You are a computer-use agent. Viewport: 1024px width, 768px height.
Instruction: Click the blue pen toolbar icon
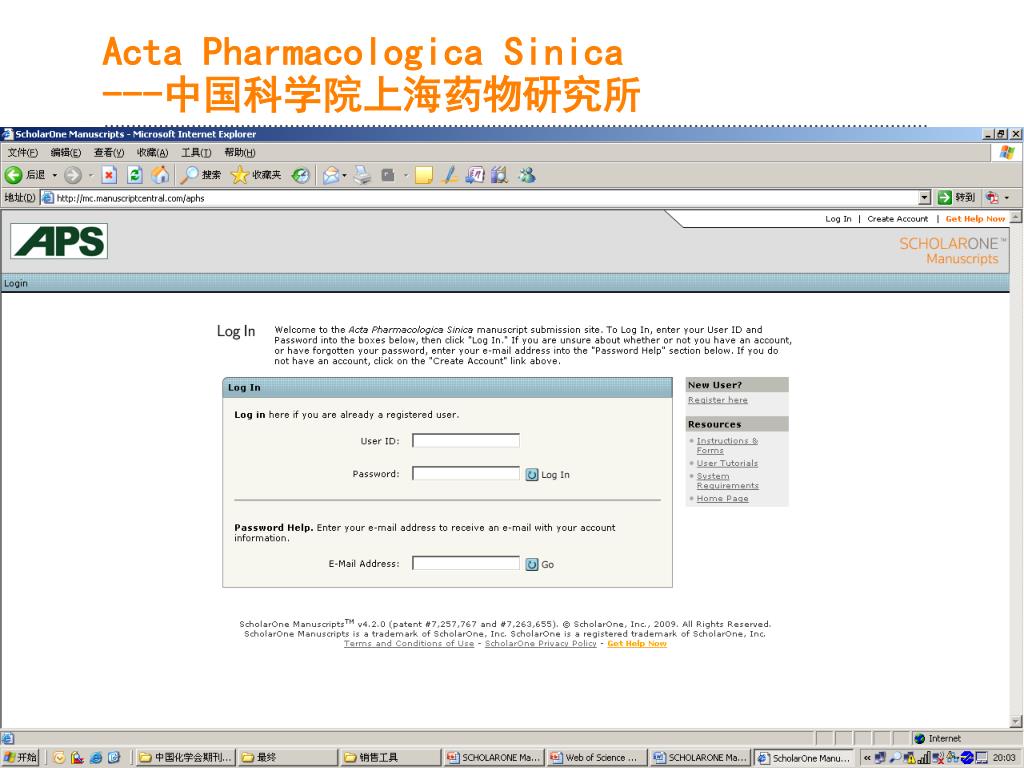pos(449,175)
